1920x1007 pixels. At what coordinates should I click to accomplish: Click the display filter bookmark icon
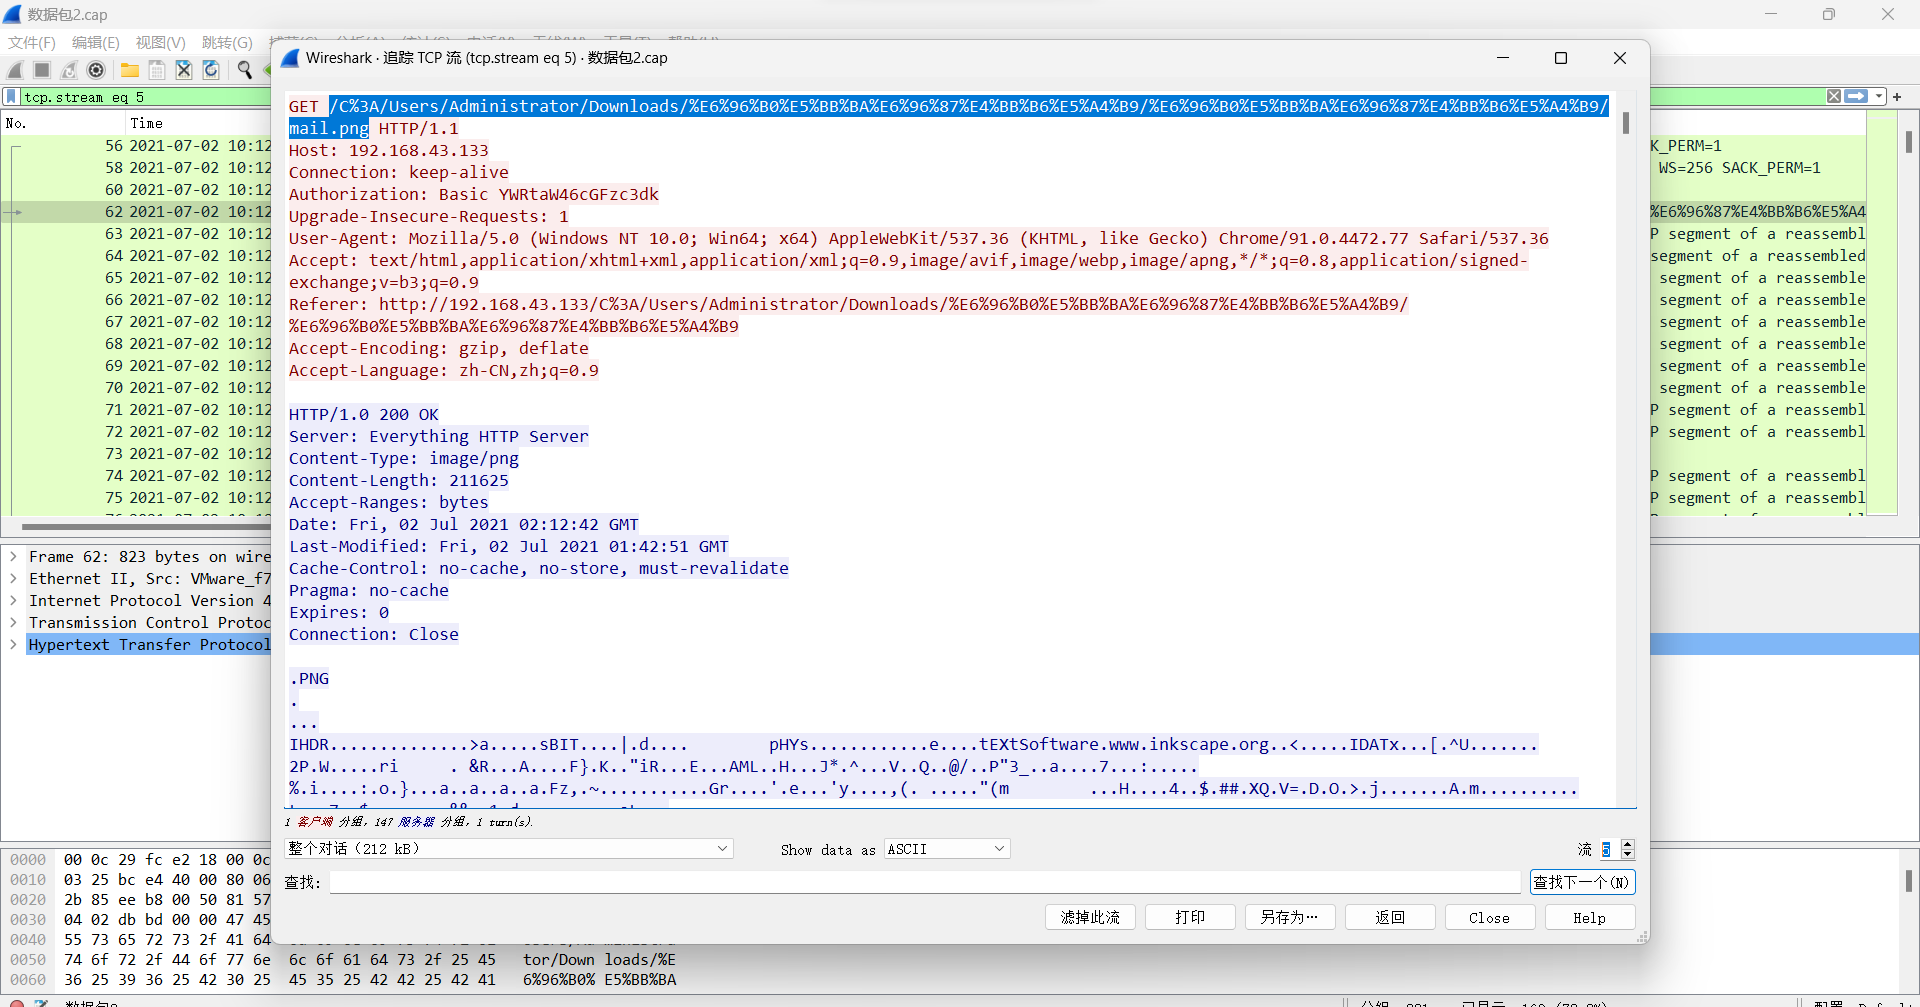tap(11, 97)
